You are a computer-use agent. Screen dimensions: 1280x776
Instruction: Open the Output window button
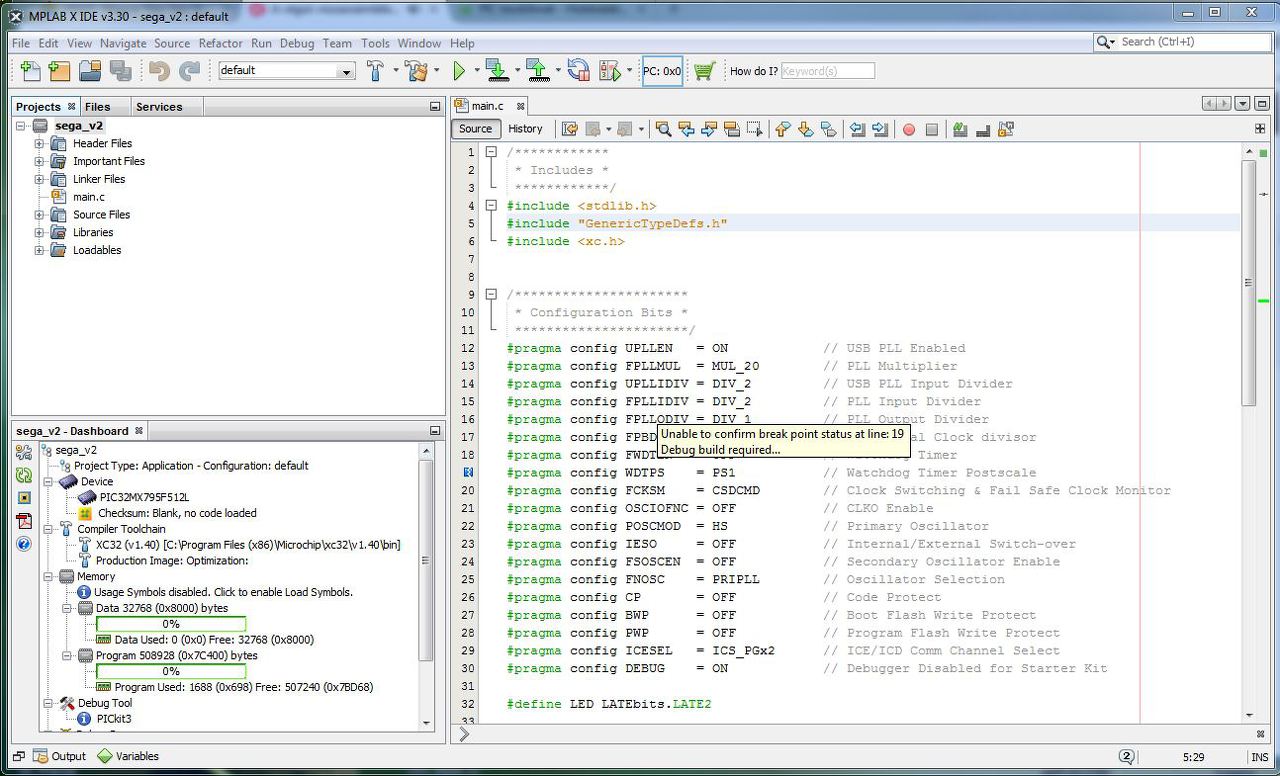pyautogui.click(x=59, y=756)
